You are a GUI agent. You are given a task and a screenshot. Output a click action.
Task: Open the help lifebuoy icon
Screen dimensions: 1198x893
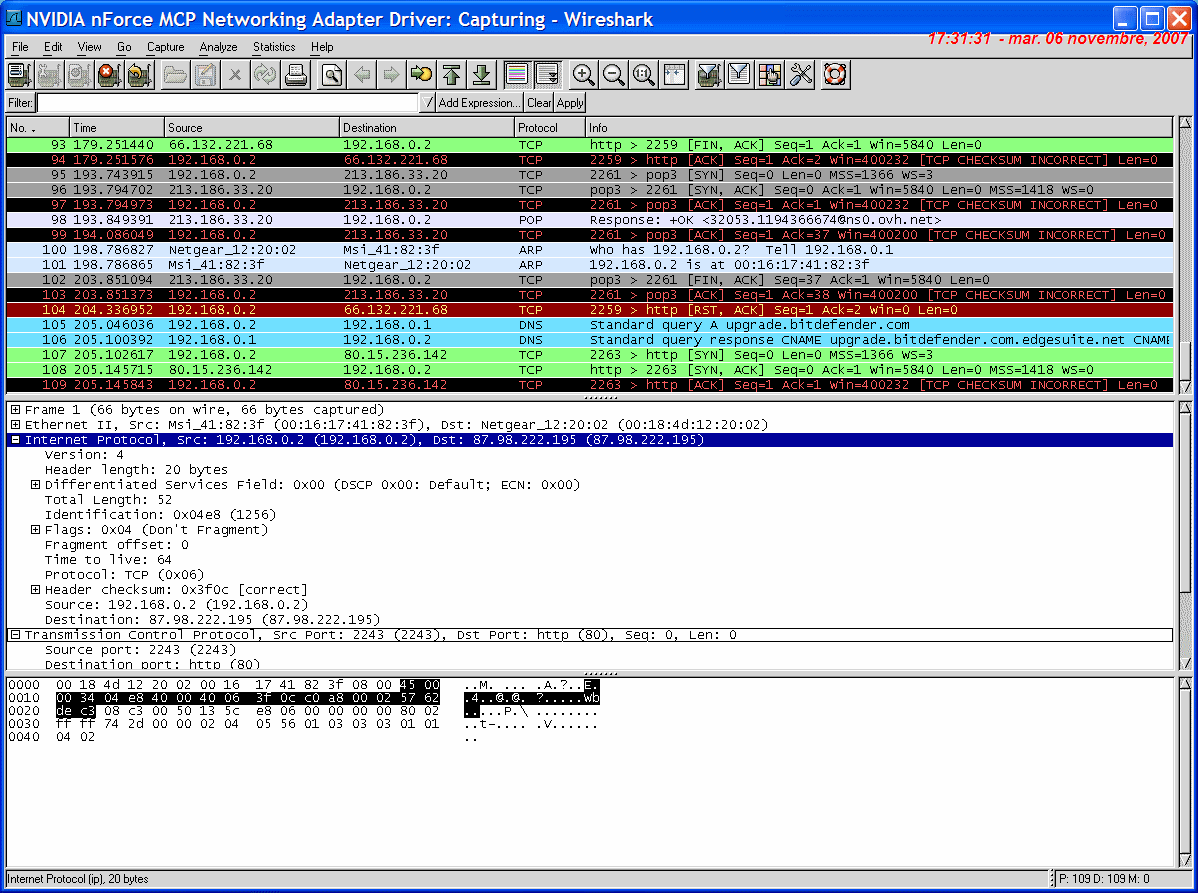pos(835,75)
